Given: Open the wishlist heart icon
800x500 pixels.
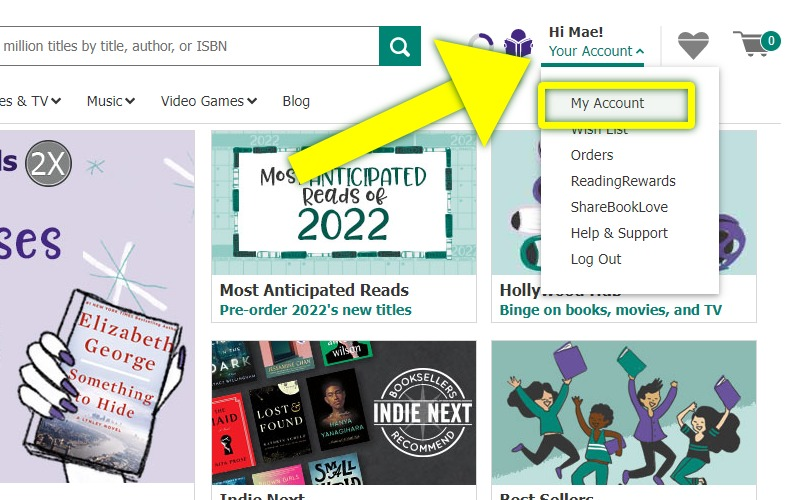Looking at the screenshot, I should coord(692,45).
